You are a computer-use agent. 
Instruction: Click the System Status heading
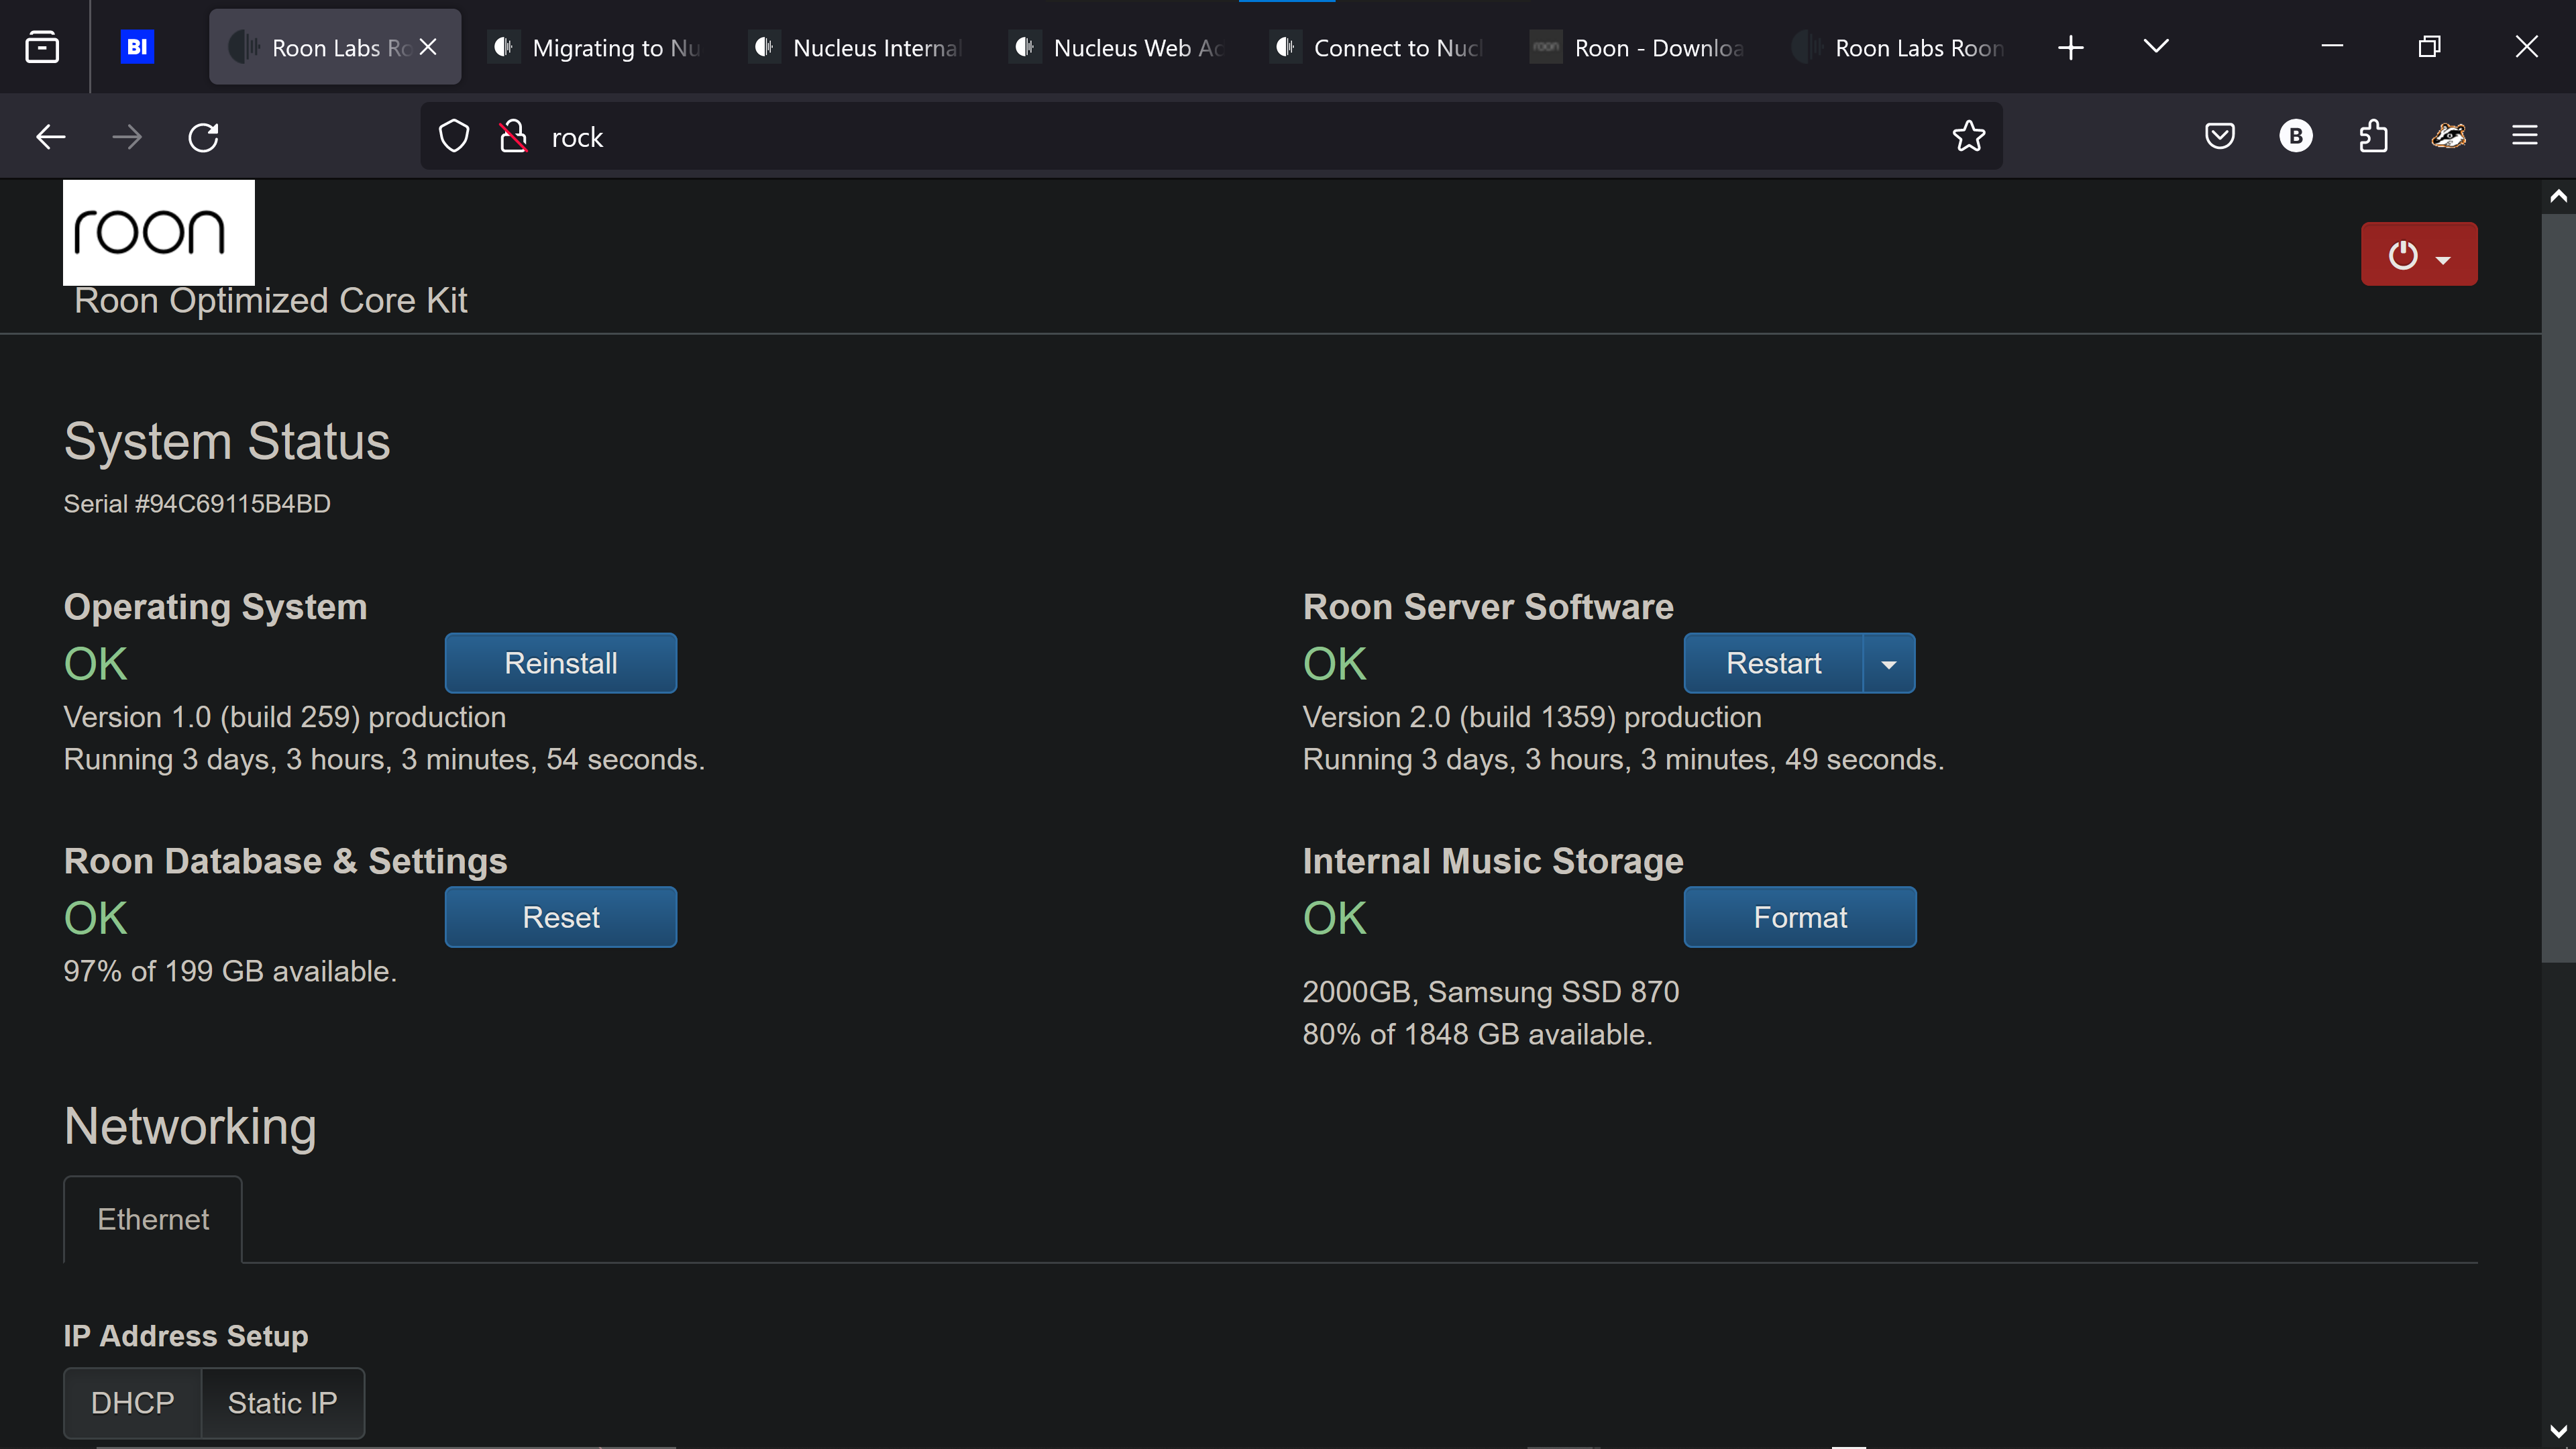227,441
